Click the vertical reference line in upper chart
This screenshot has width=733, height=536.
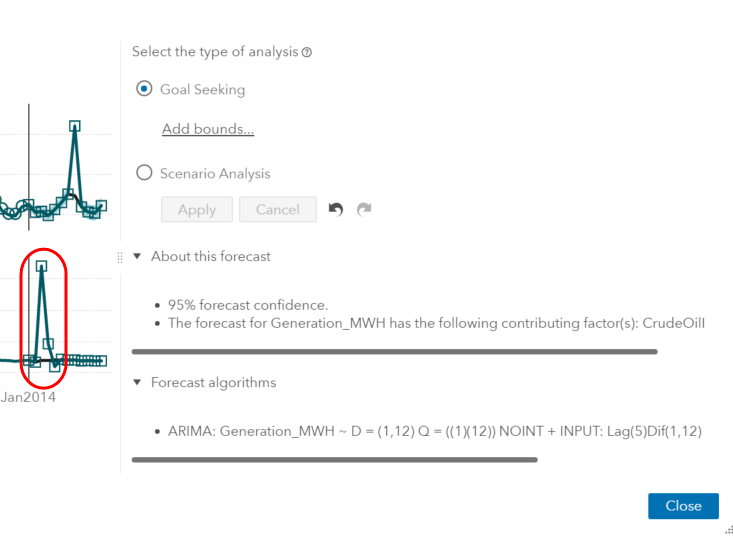coord(29,150)
